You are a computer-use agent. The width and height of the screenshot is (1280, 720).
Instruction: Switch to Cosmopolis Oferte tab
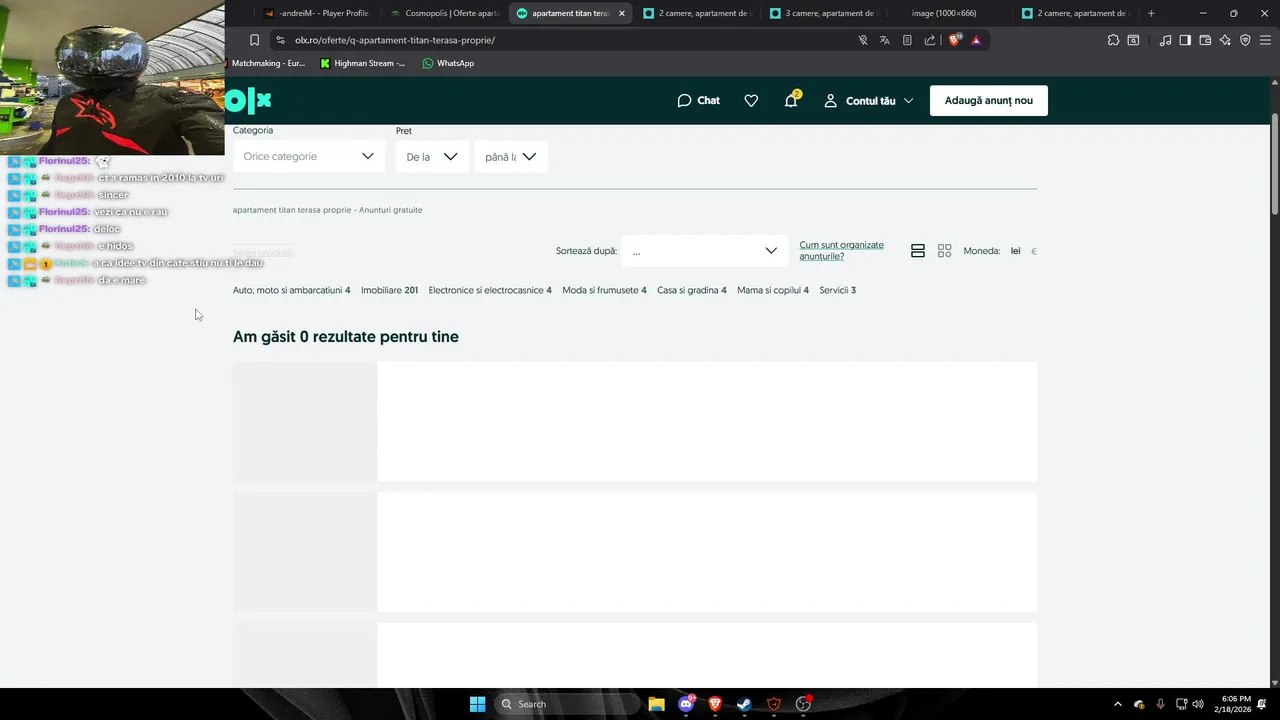(x=444, y=13)
